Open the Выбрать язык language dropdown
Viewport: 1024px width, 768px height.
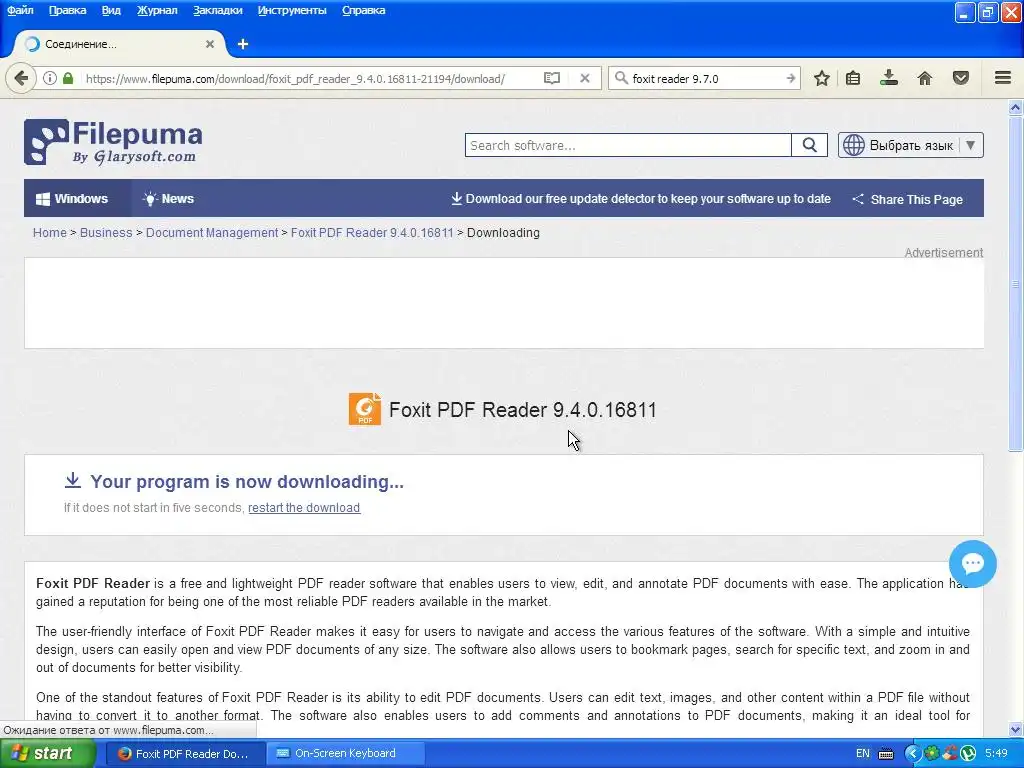click(x=910, y=145)
